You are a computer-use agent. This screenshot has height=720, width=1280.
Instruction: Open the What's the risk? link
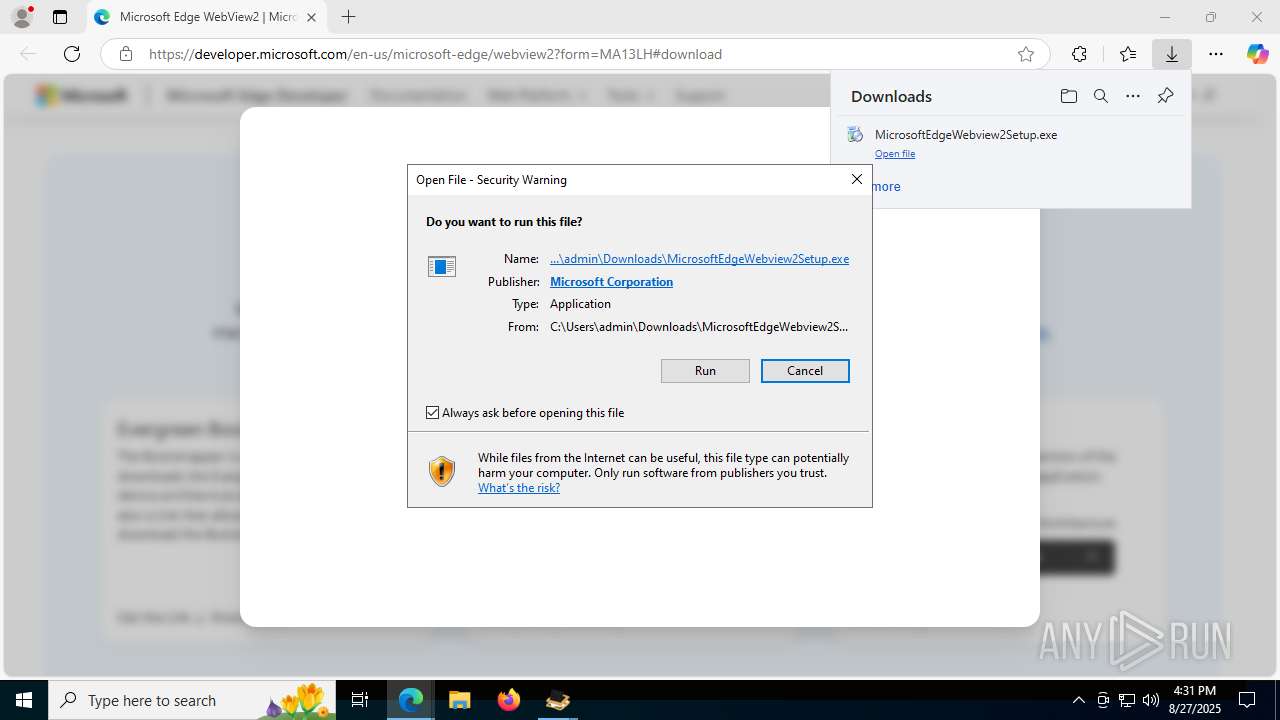tap(519, 488)
